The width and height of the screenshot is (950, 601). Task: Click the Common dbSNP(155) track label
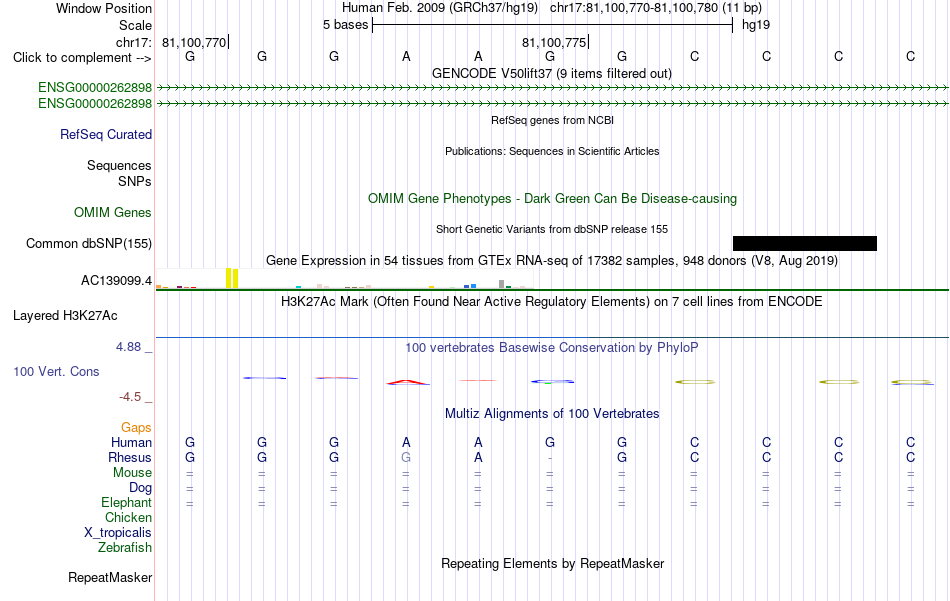(89, 244)
